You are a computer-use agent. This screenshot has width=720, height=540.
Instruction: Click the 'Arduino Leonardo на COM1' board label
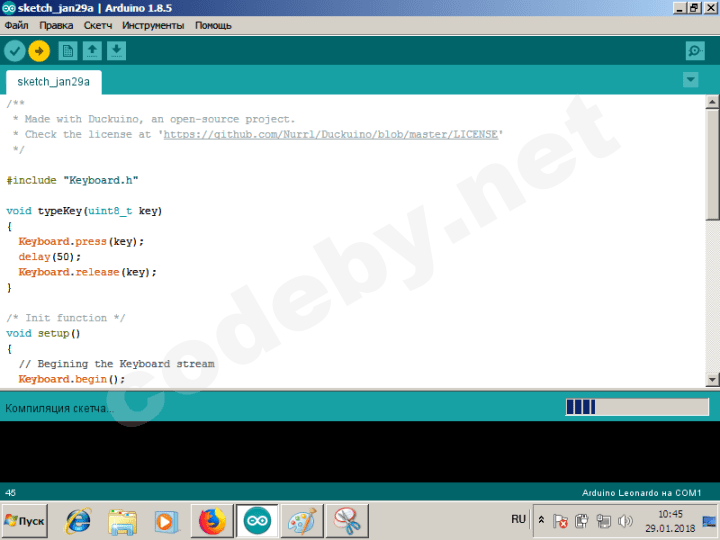[641, 493]
